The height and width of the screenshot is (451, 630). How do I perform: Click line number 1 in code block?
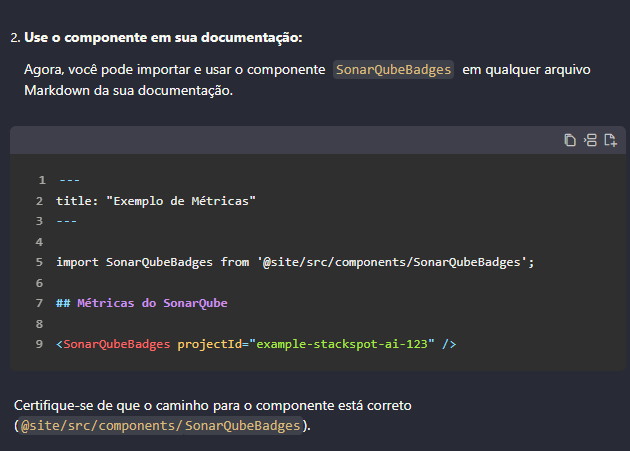42,180
